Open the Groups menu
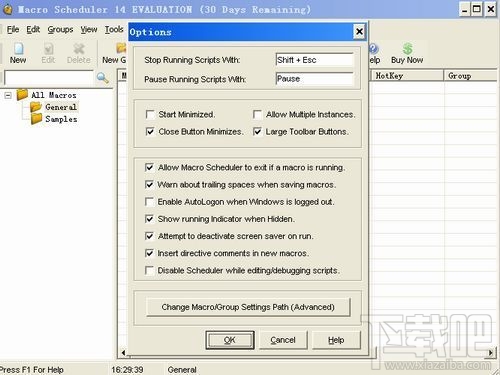The width and height of the screenshot is (500, 375). coord(60,30)
